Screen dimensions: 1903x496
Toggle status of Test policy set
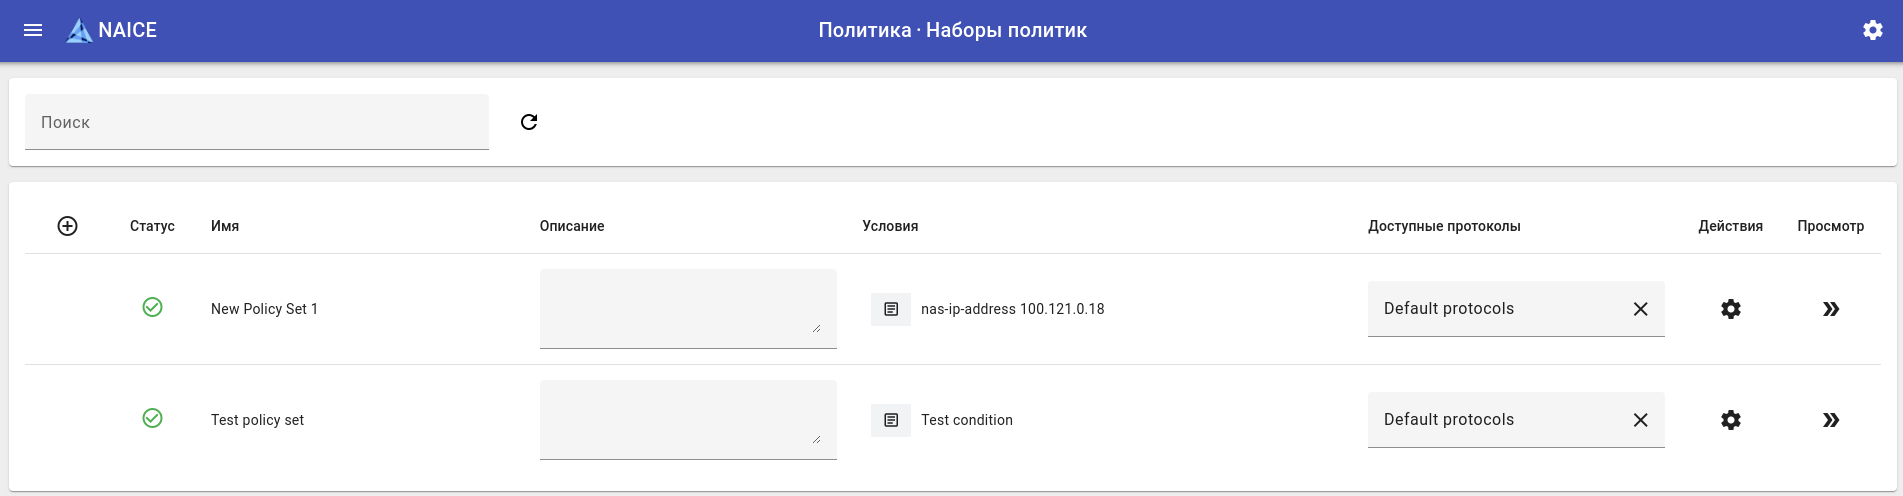(x=152, y=418)
